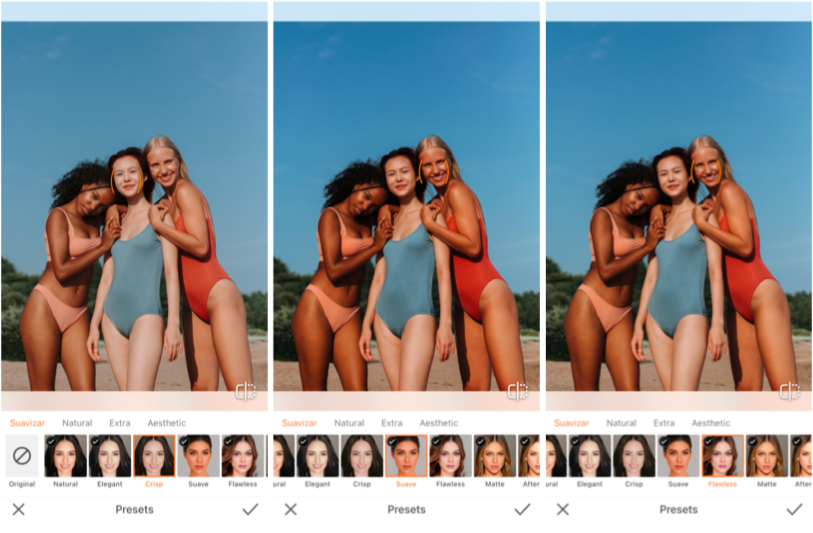The height and width of the screenshot is (533, 813).
Task: Pick the Suave preset in right screen
Action: tap(678, 456)
